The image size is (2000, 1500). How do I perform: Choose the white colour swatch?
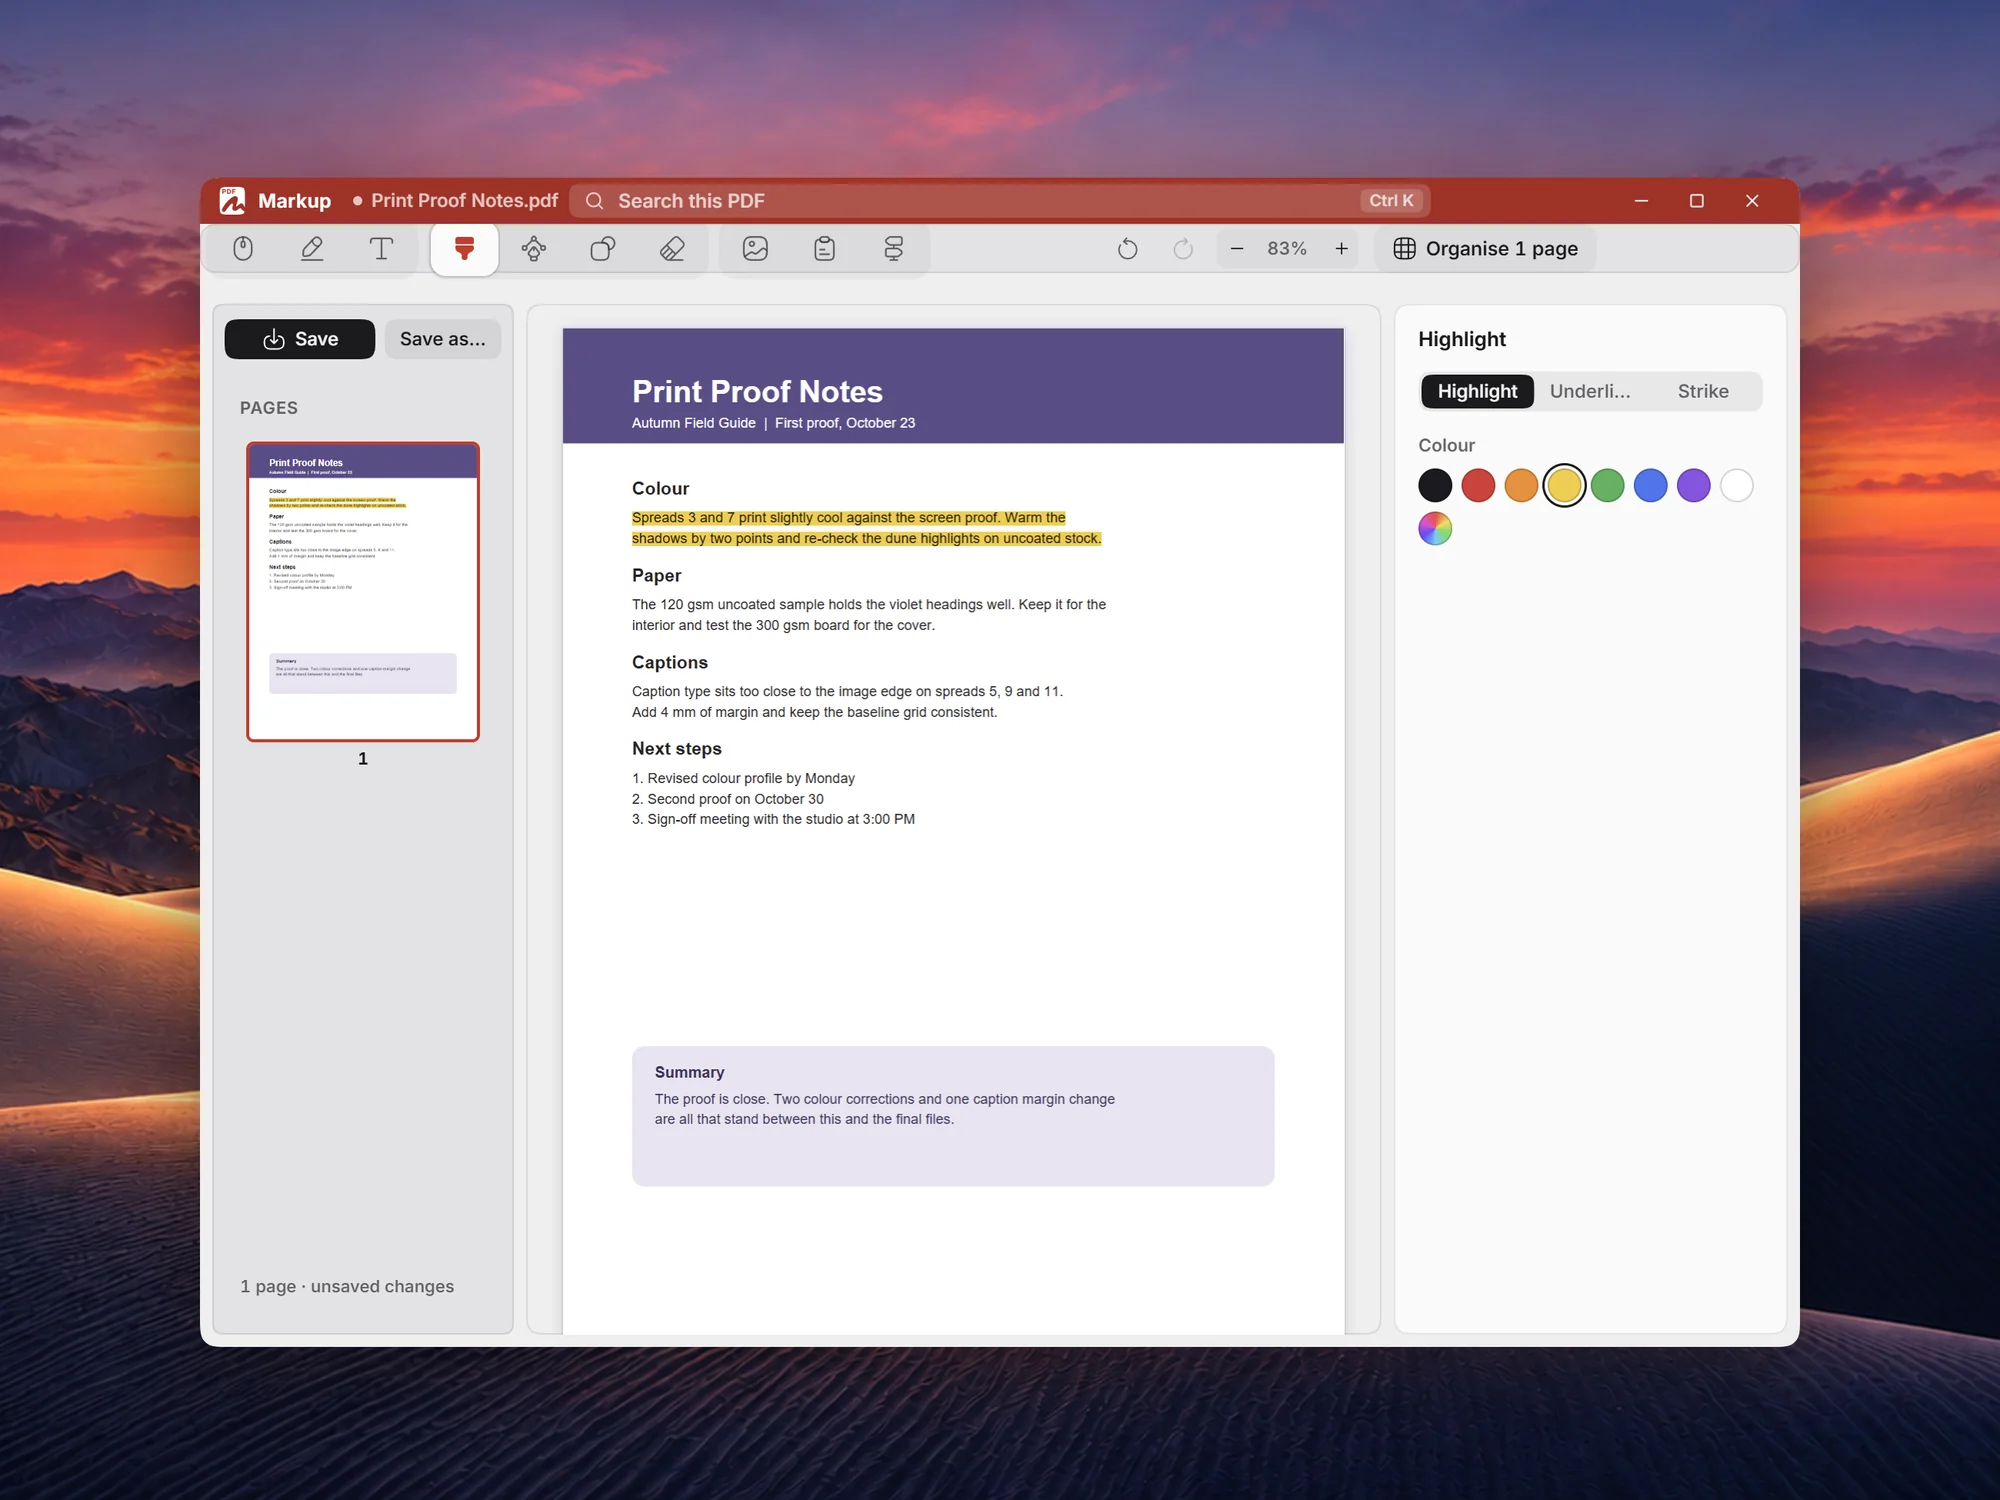(1737, 486)
